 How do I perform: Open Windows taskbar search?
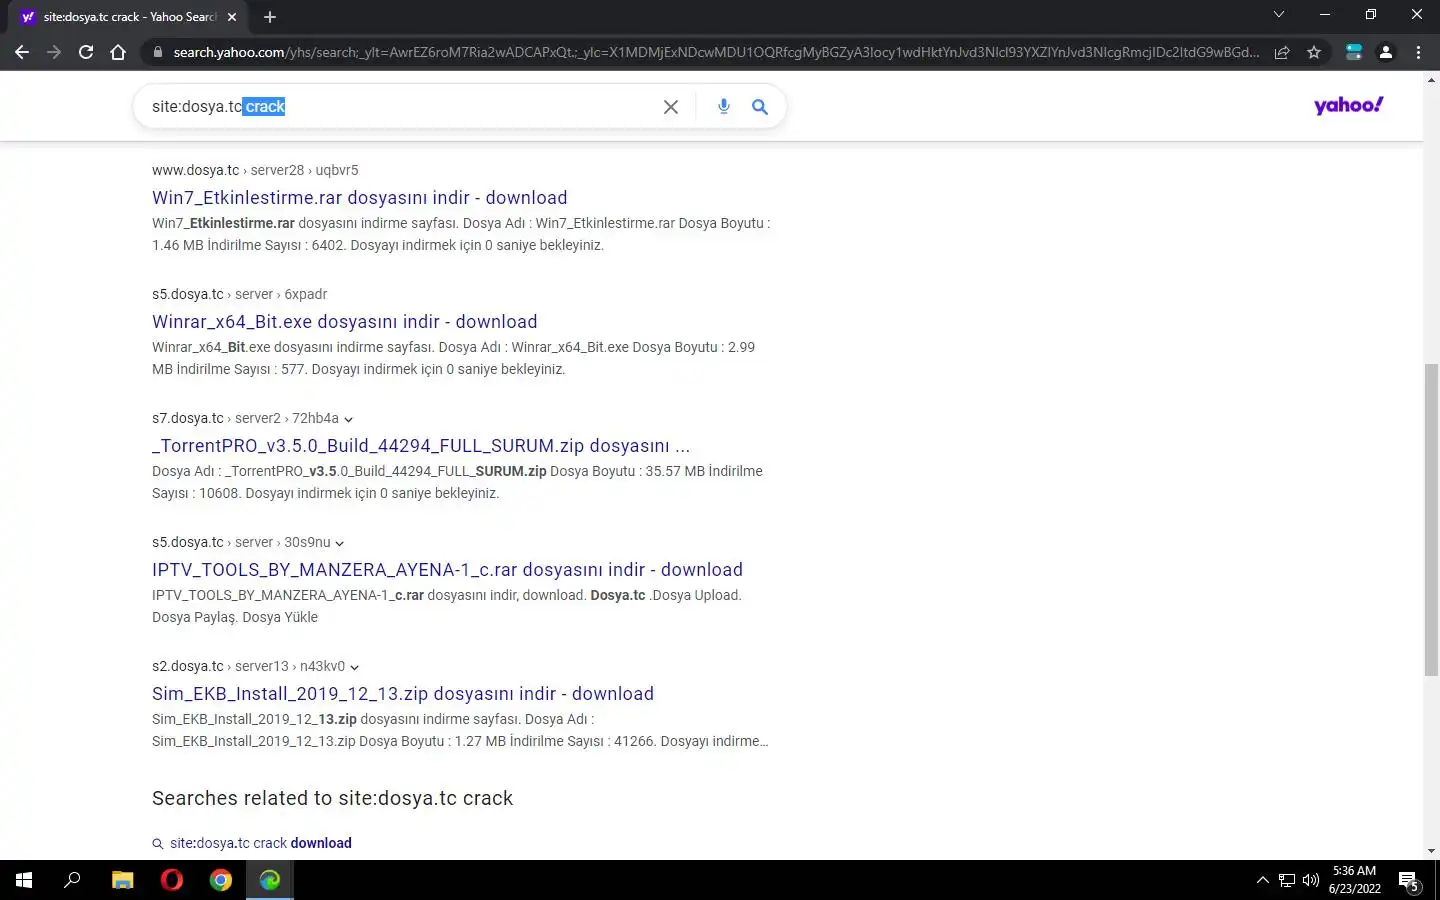(x=72, y=880)
